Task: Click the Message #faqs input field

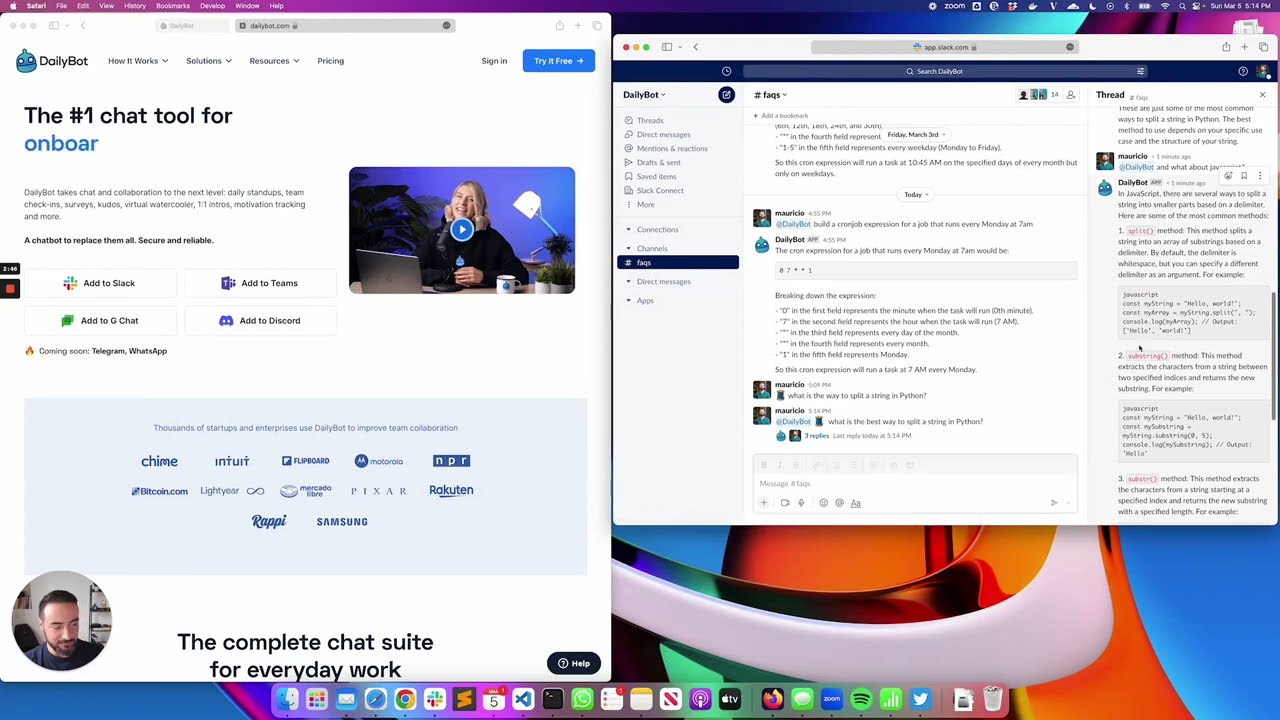Action: pos(915,484)
